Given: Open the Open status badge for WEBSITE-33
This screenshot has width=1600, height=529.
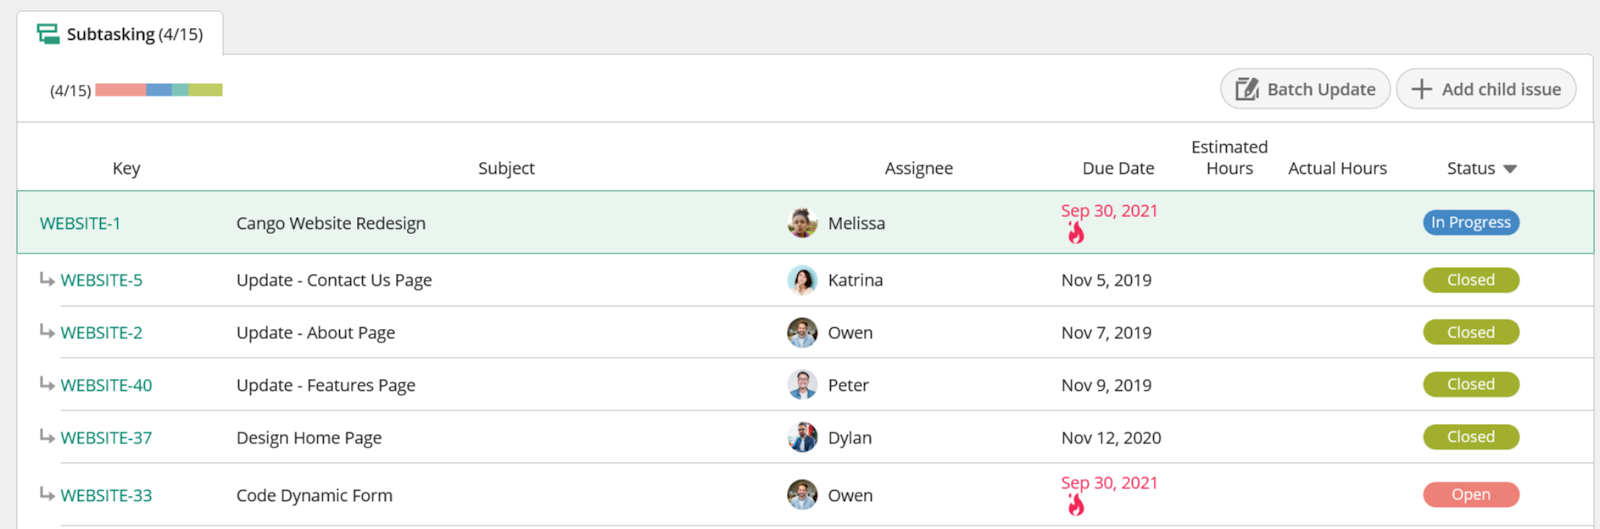Looking at the screenshot, I should (x=1471, y=494).
